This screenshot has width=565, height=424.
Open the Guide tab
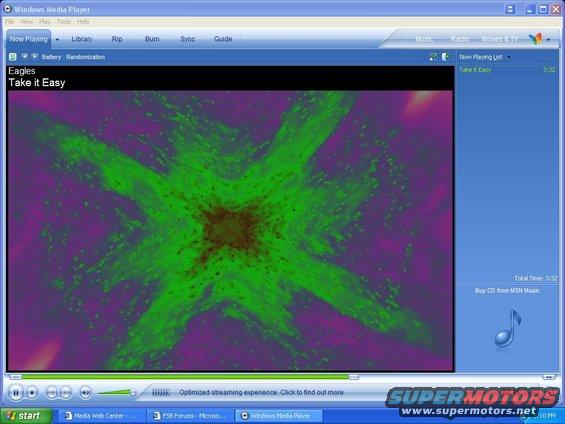pyautogui.click(x=223, y=39)
